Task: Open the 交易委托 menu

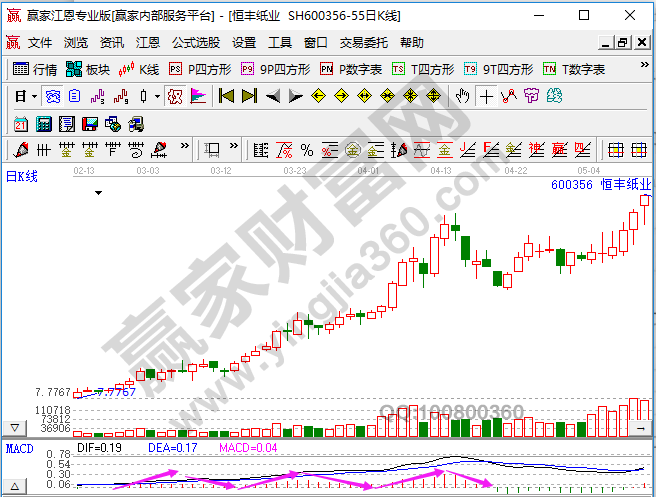Action: pos(364,43)
